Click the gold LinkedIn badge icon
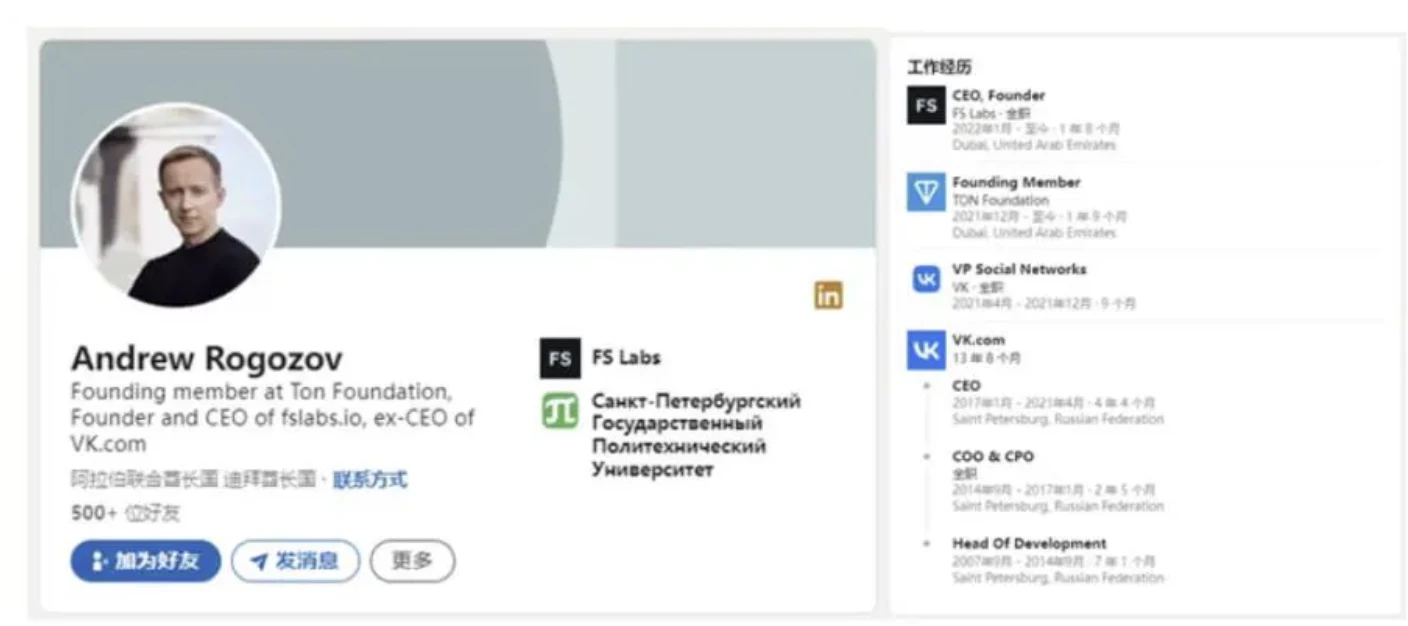The height and width of the screenshot is (626, 1408). (x=828, y=295)
